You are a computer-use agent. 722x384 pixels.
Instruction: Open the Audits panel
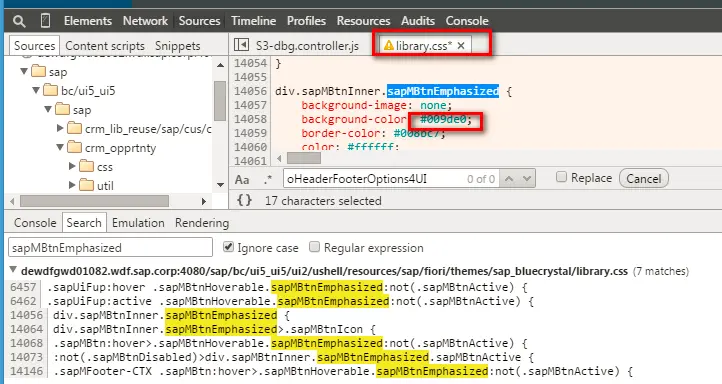418,21
